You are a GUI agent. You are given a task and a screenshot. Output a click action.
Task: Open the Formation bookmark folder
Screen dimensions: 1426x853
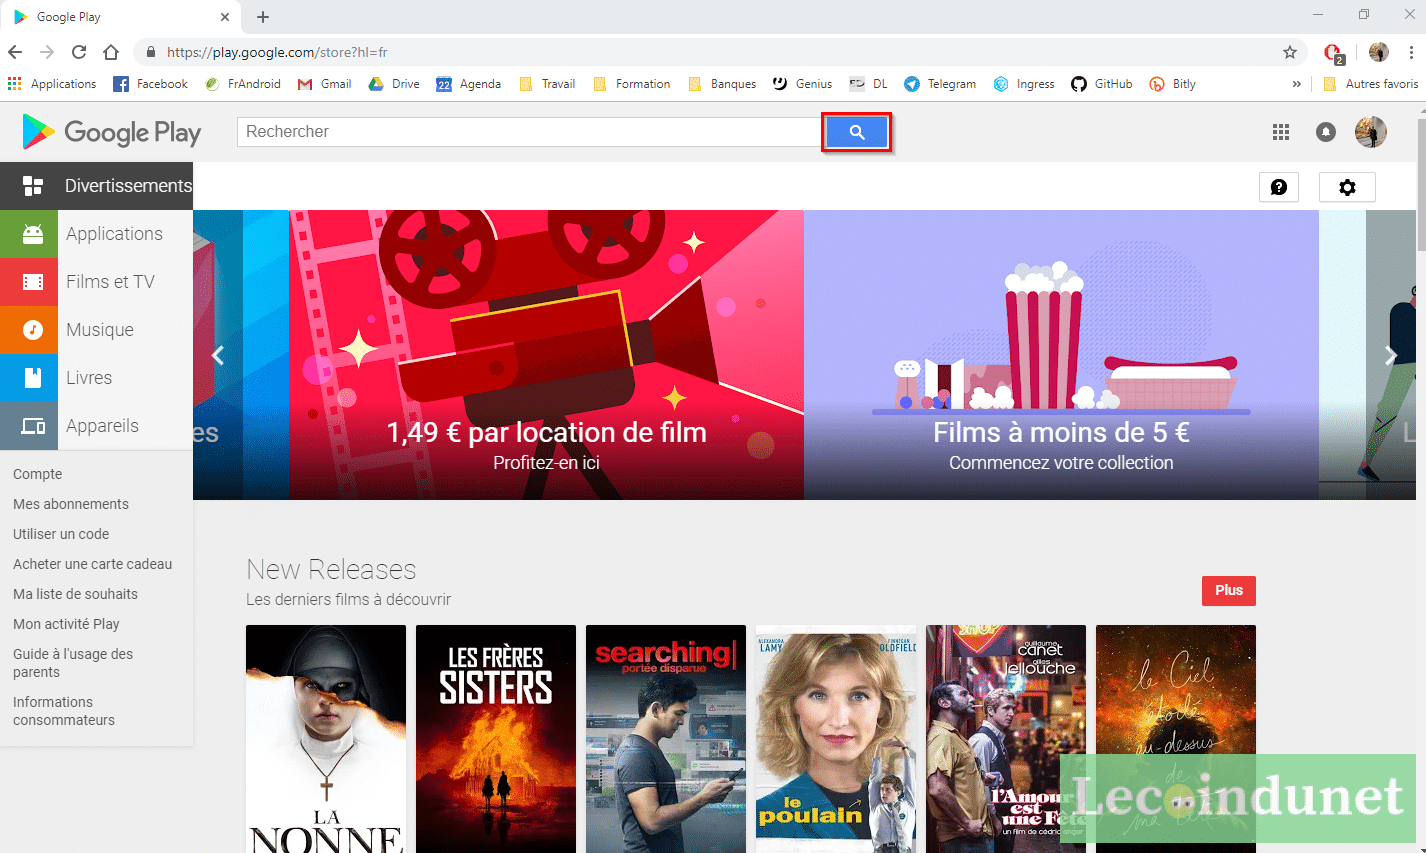pyautogui.click(x=632, y=84)
